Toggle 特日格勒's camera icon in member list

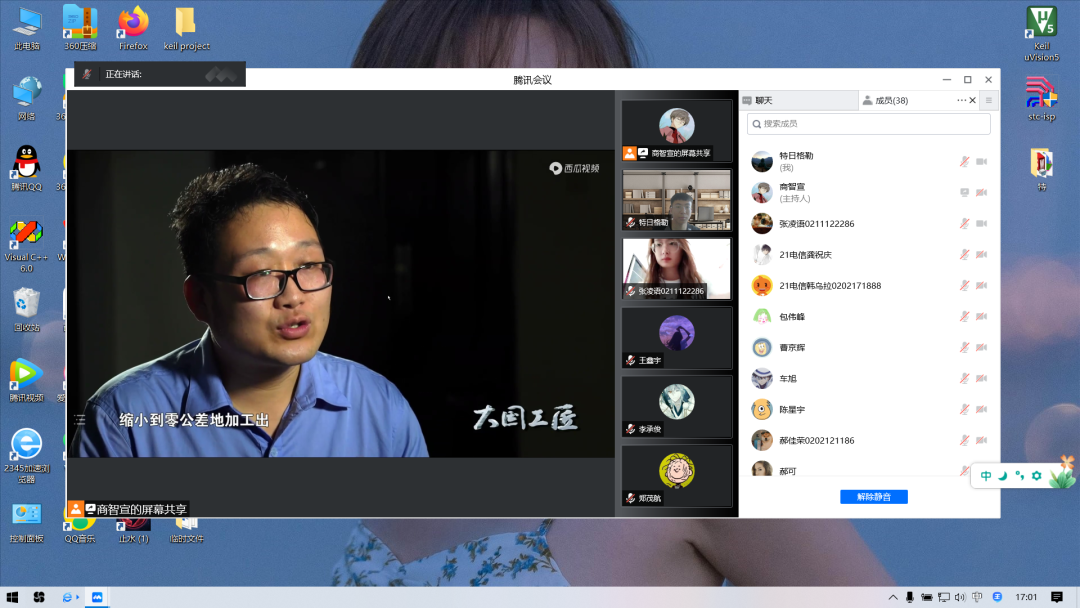[x=982, y=161]
